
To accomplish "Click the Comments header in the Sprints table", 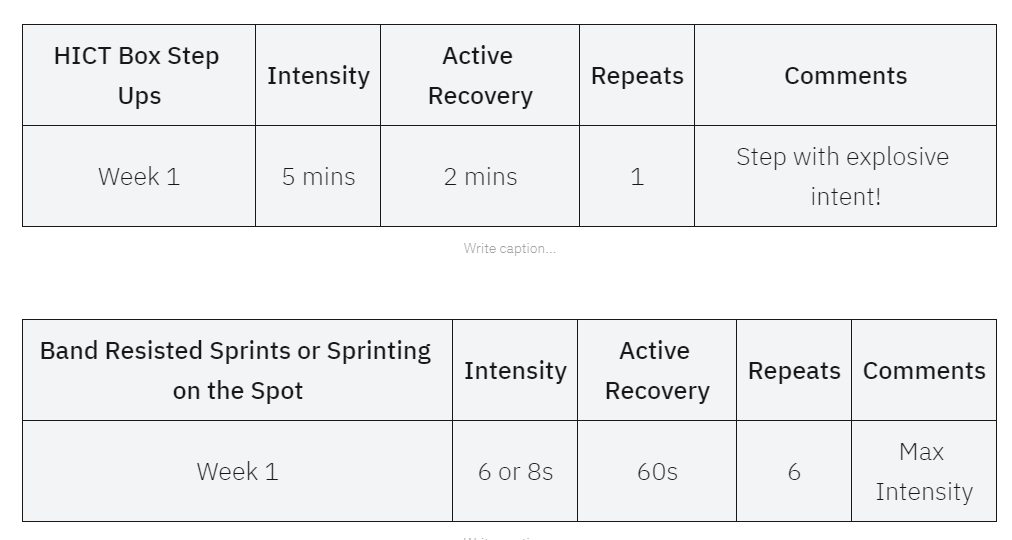I will tap(924, 371).
